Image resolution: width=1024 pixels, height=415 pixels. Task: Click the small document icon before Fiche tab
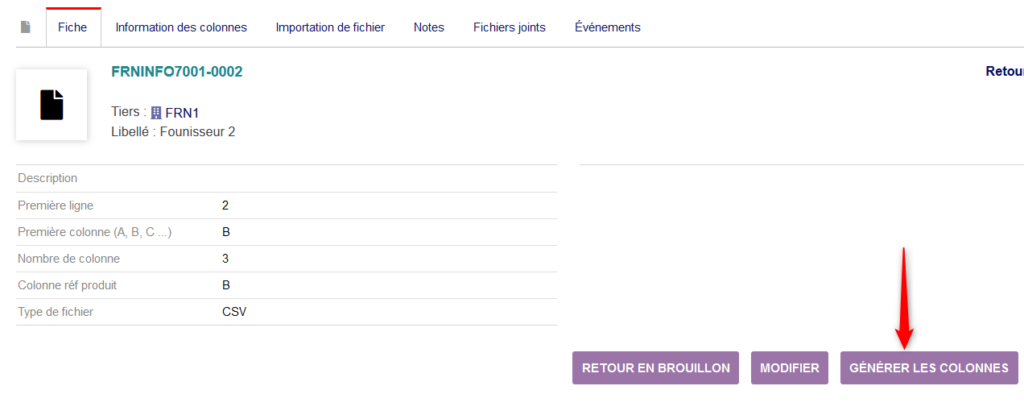click(x=25, y=27)
